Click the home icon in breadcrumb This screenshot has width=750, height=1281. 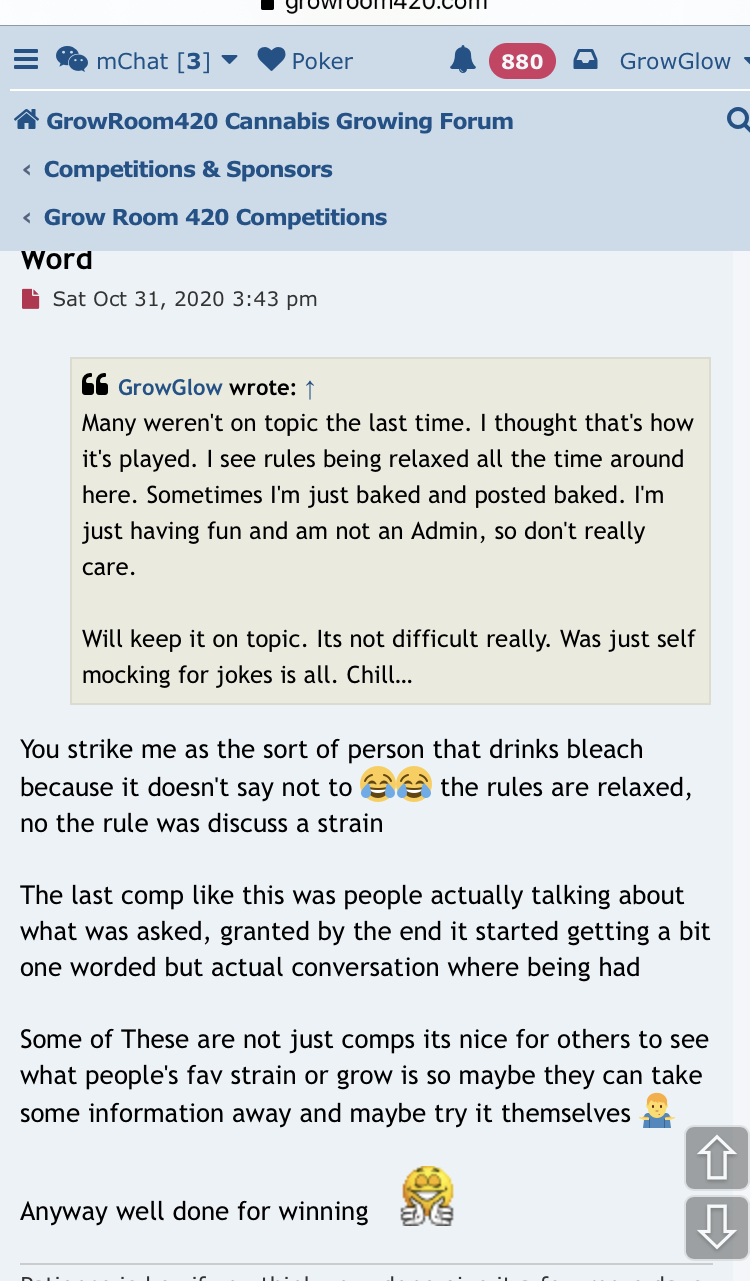click(27, 121)
